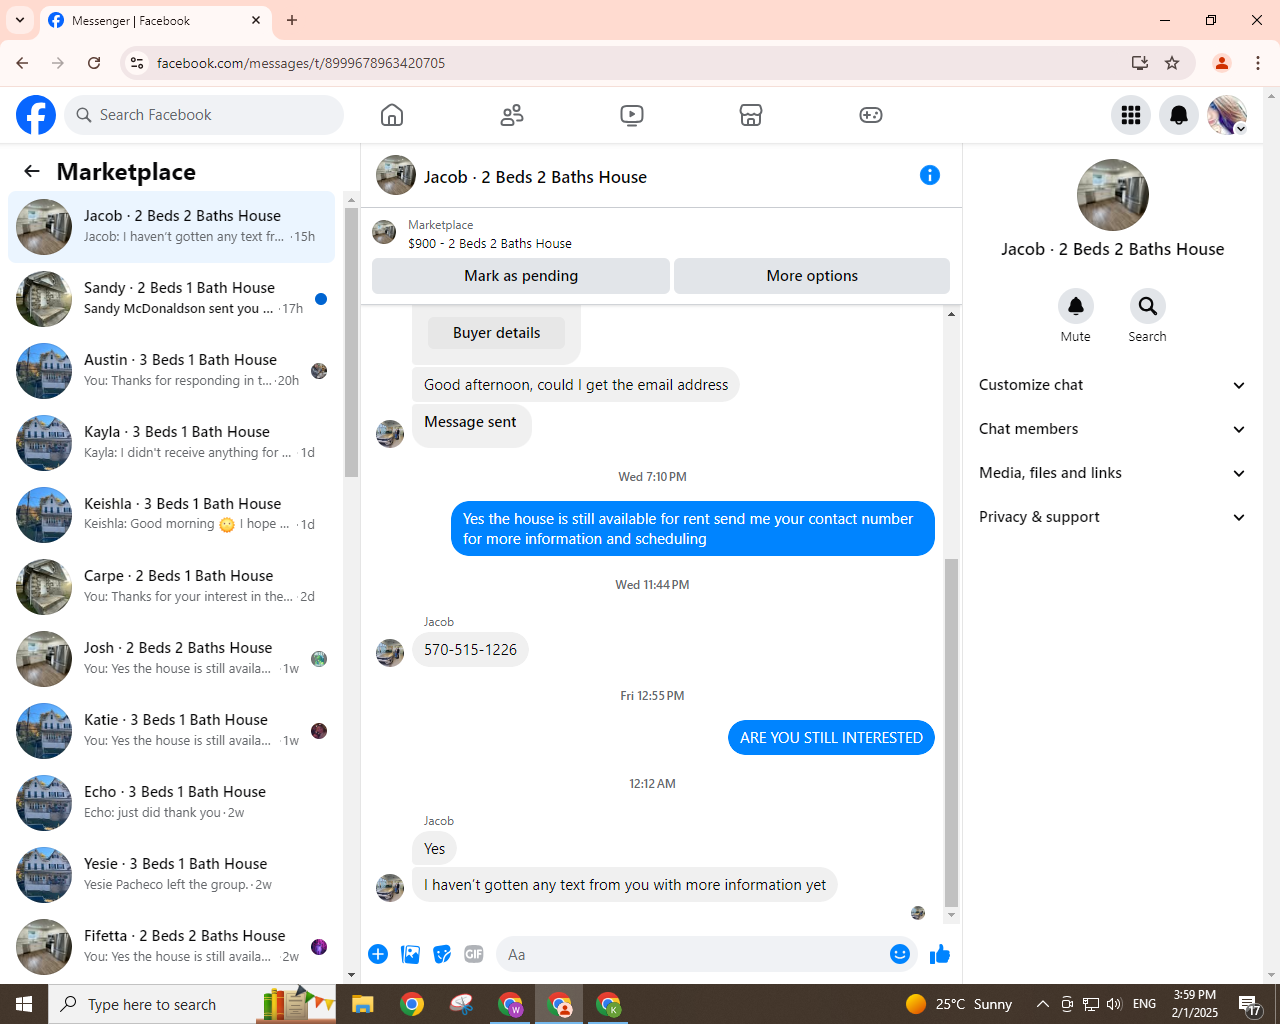Open Chrome three-dot menu
This screenshot has width=1280, height=1024.
coord(1258,63)
